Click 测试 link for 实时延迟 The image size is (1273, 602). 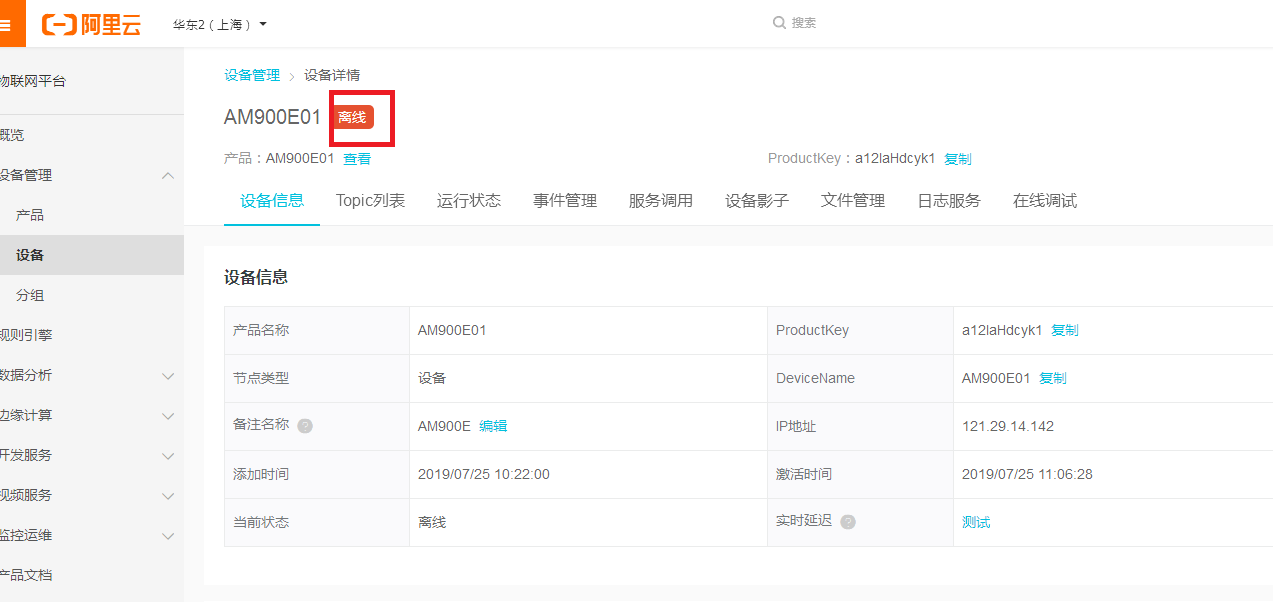[976, 522]
